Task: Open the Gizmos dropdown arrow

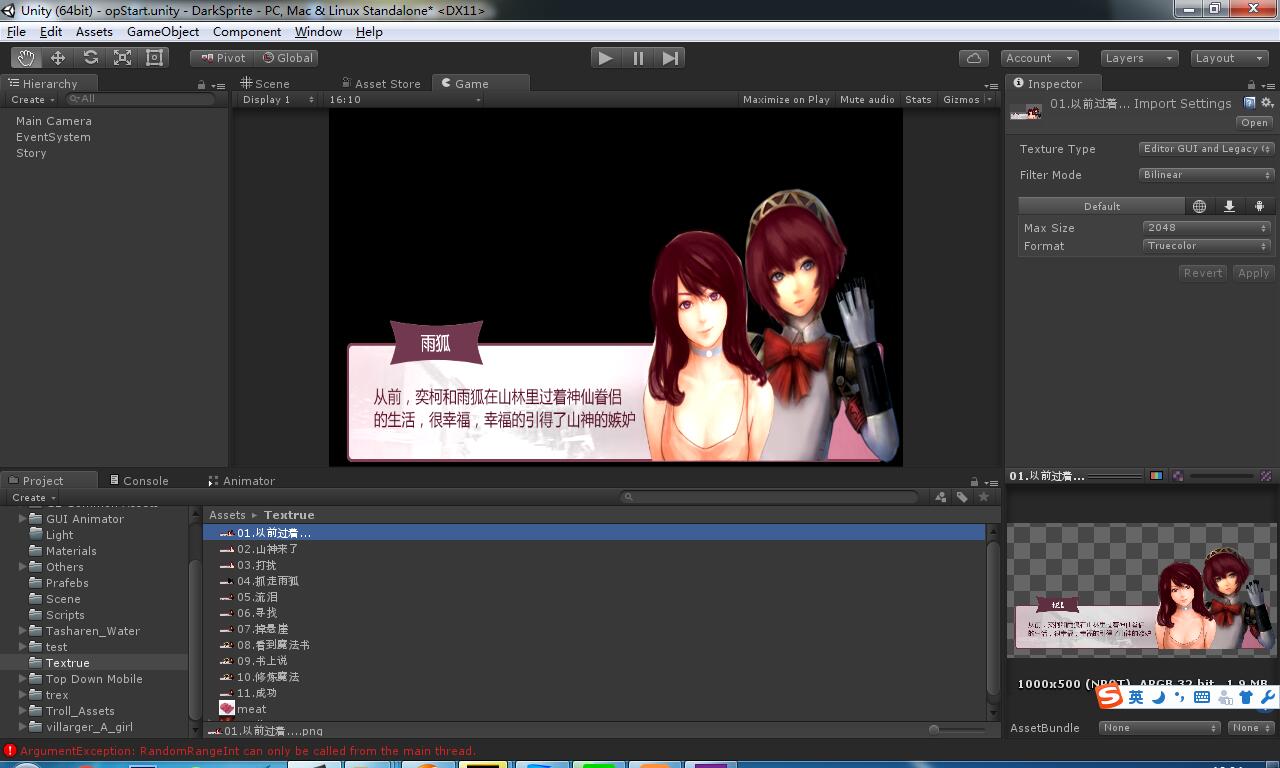Action: (x=989, y=99)
